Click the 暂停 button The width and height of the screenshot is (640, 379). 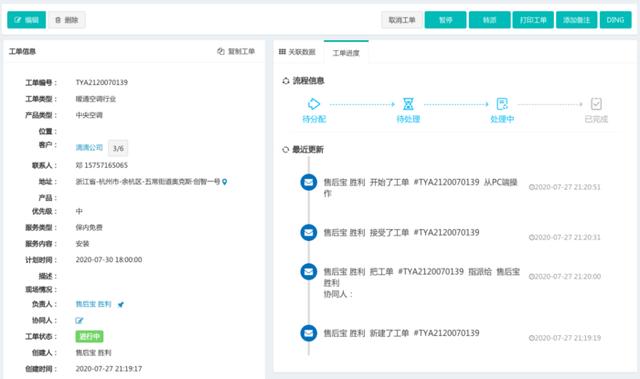click(445, 20)
